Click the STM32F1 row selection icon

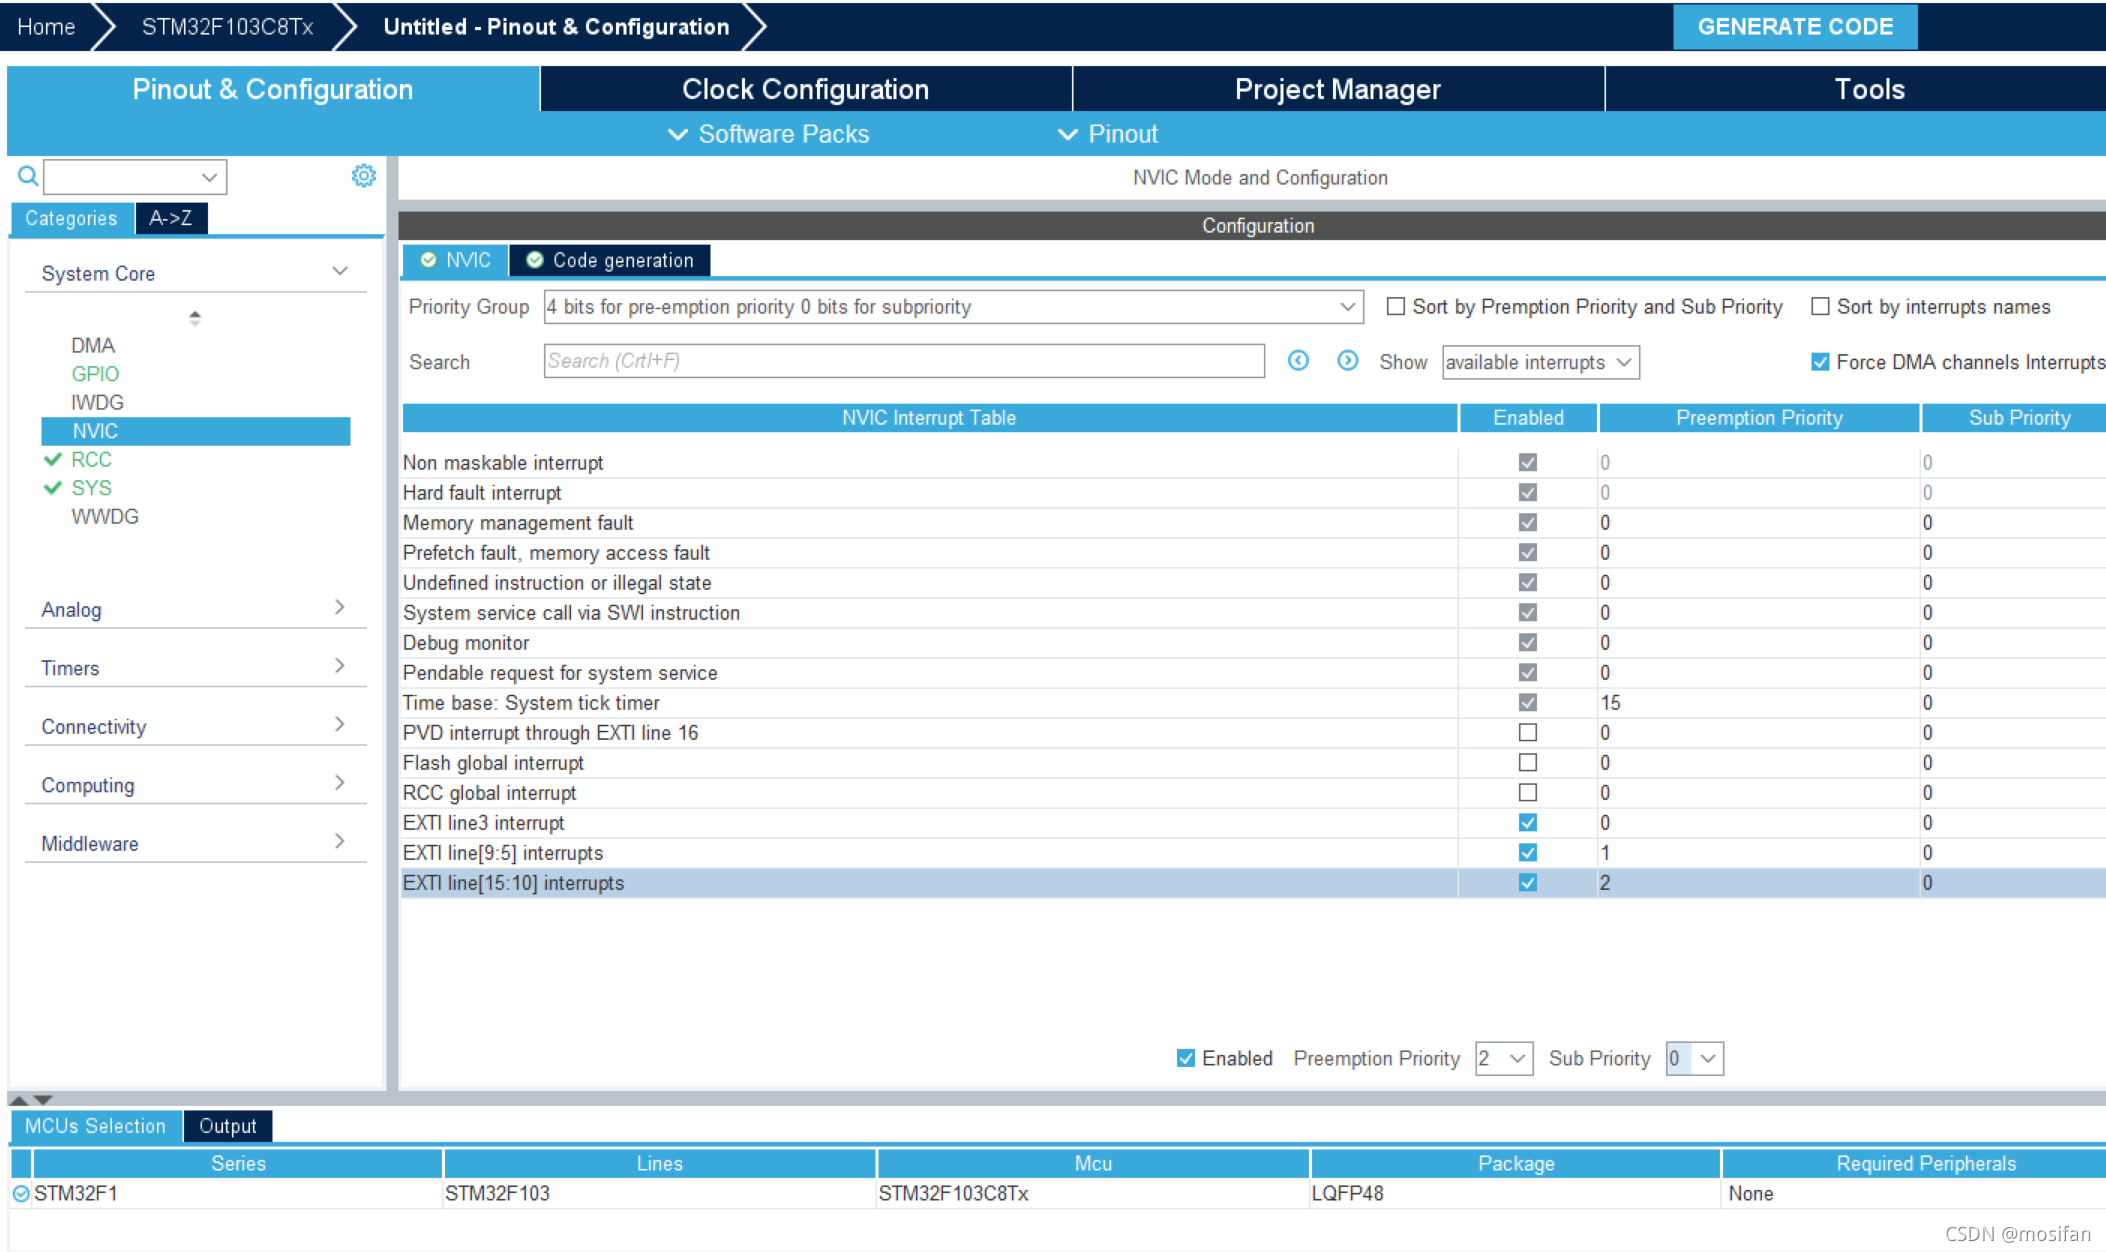tap(21, 1193)
